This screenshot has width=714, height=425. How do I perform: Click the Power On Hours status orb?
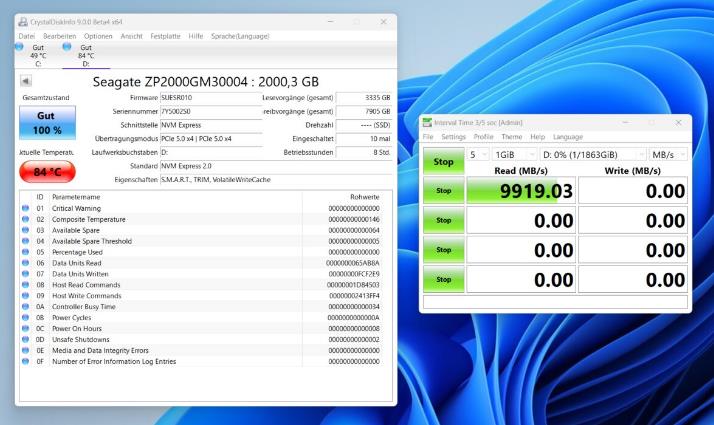pos(25,328)
